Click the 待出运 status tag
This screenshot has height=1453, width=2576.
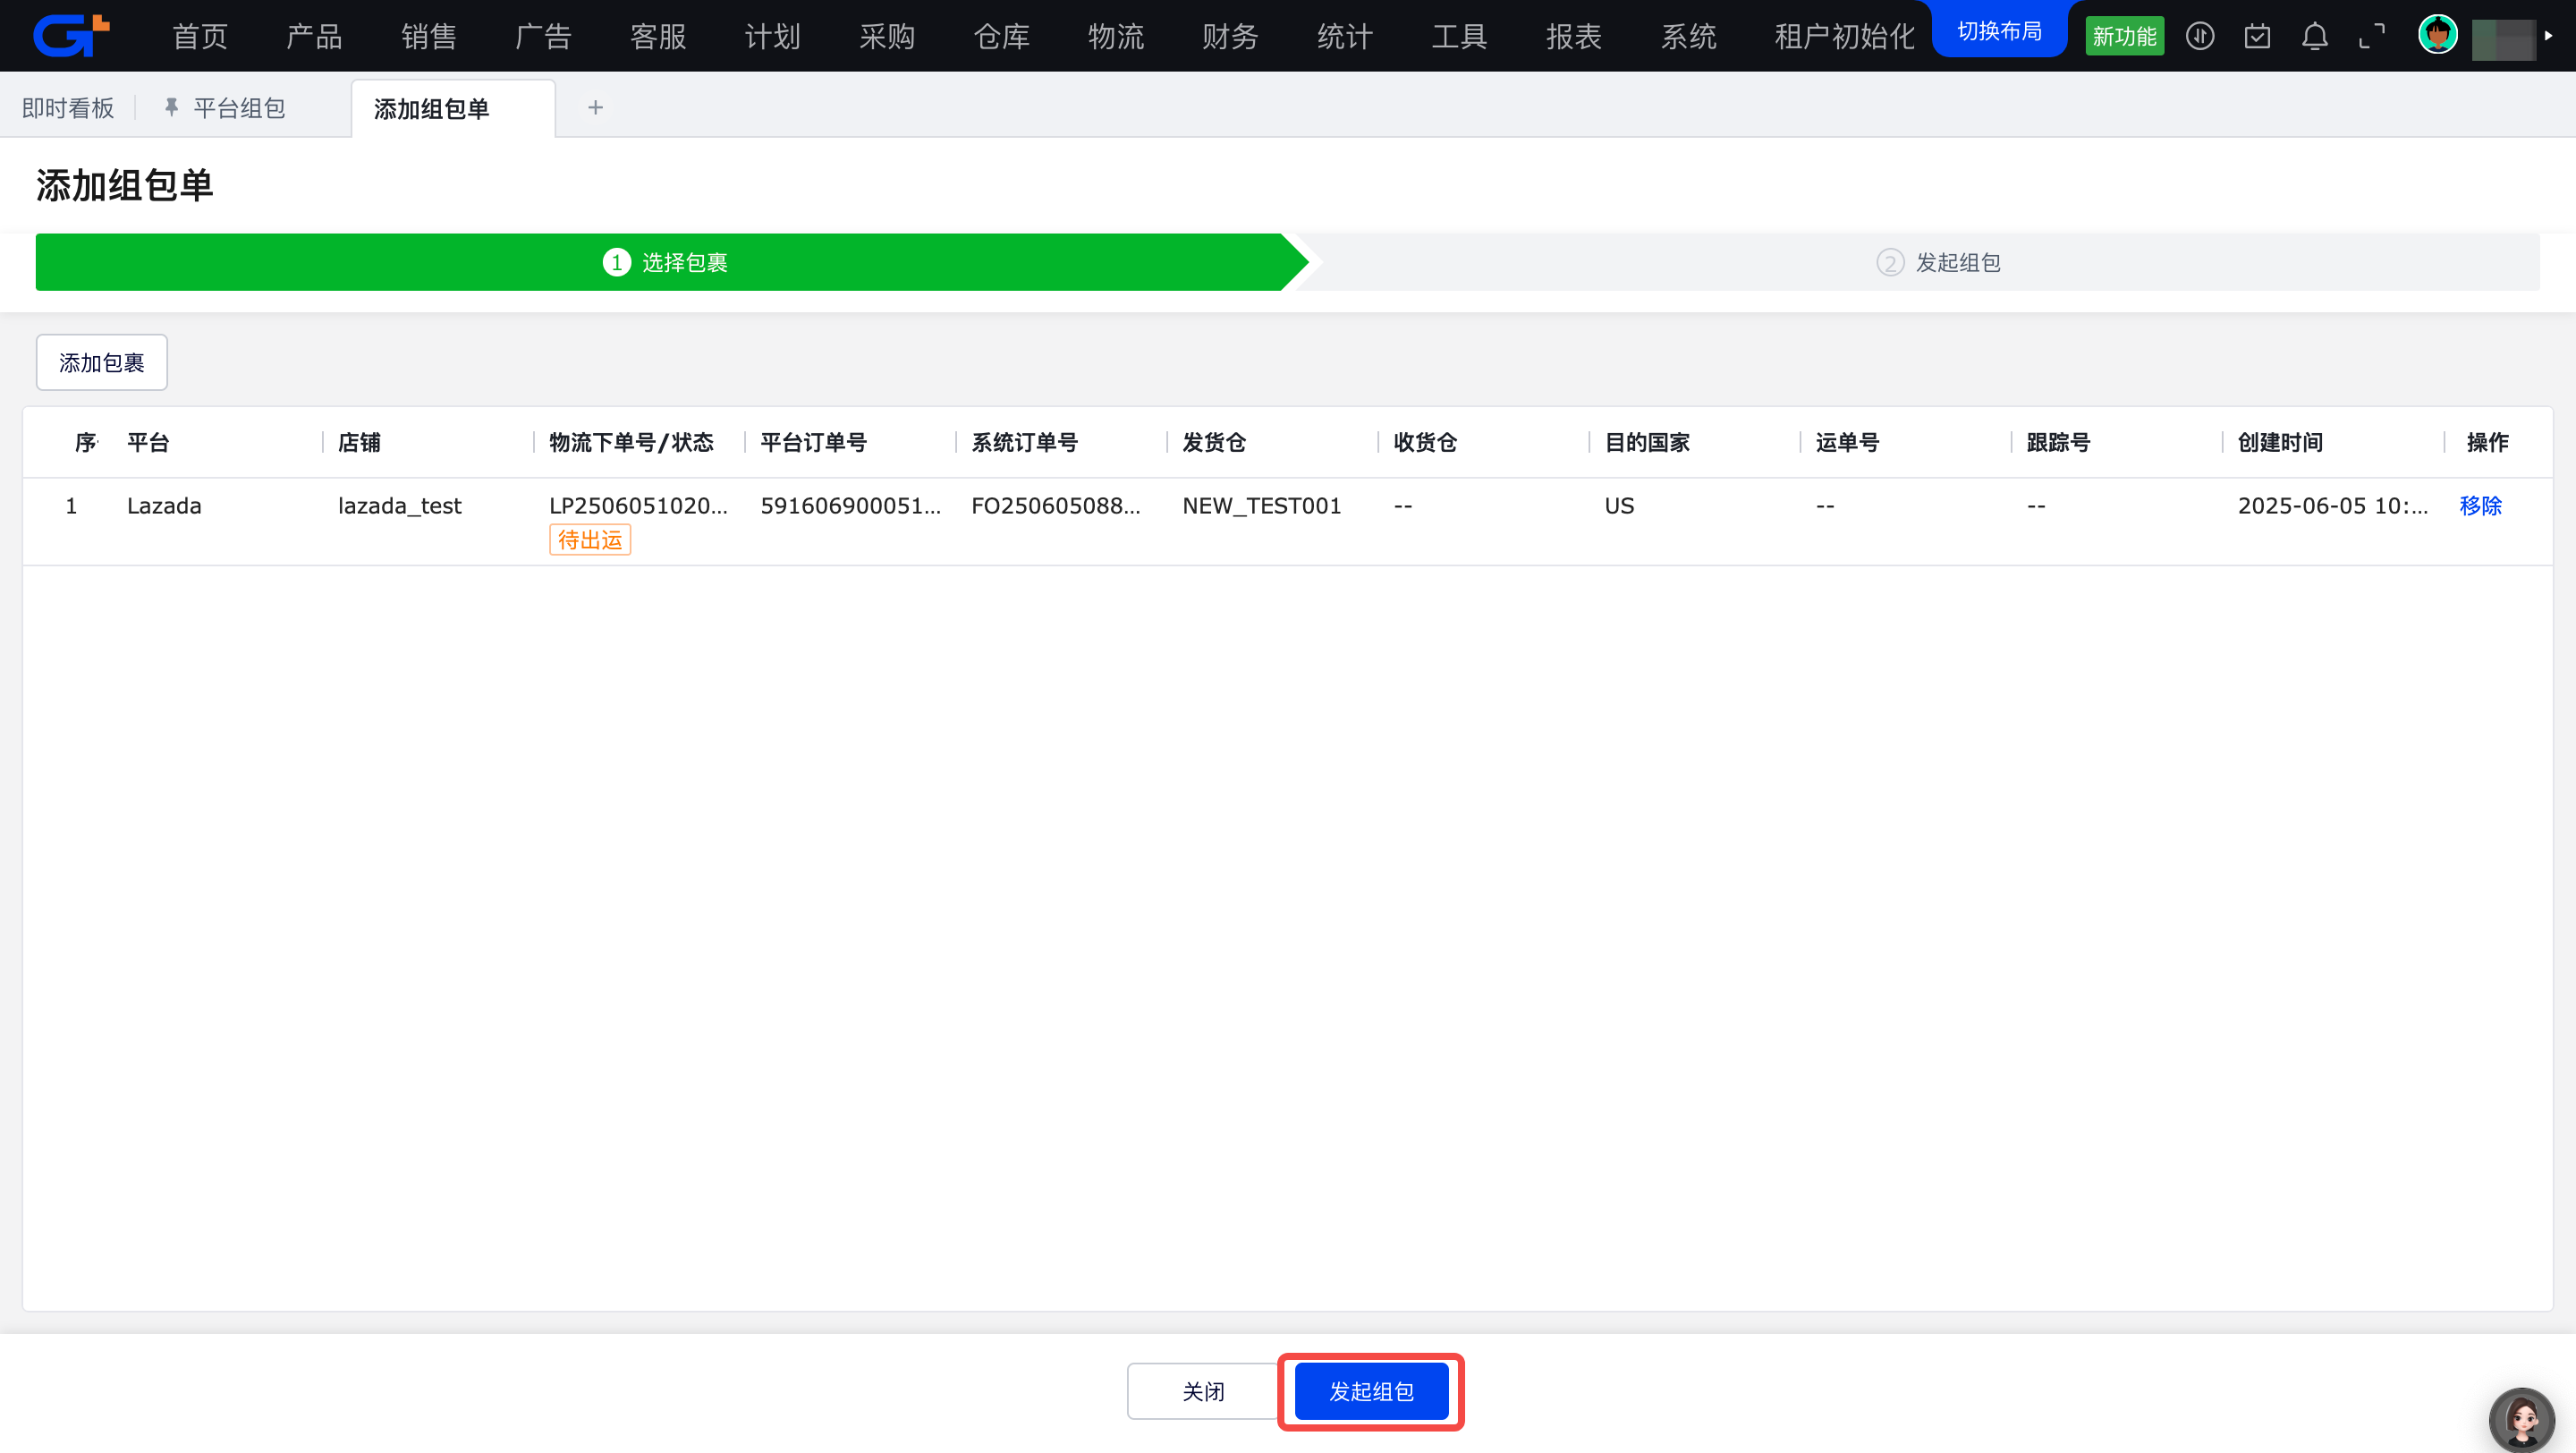589,540
